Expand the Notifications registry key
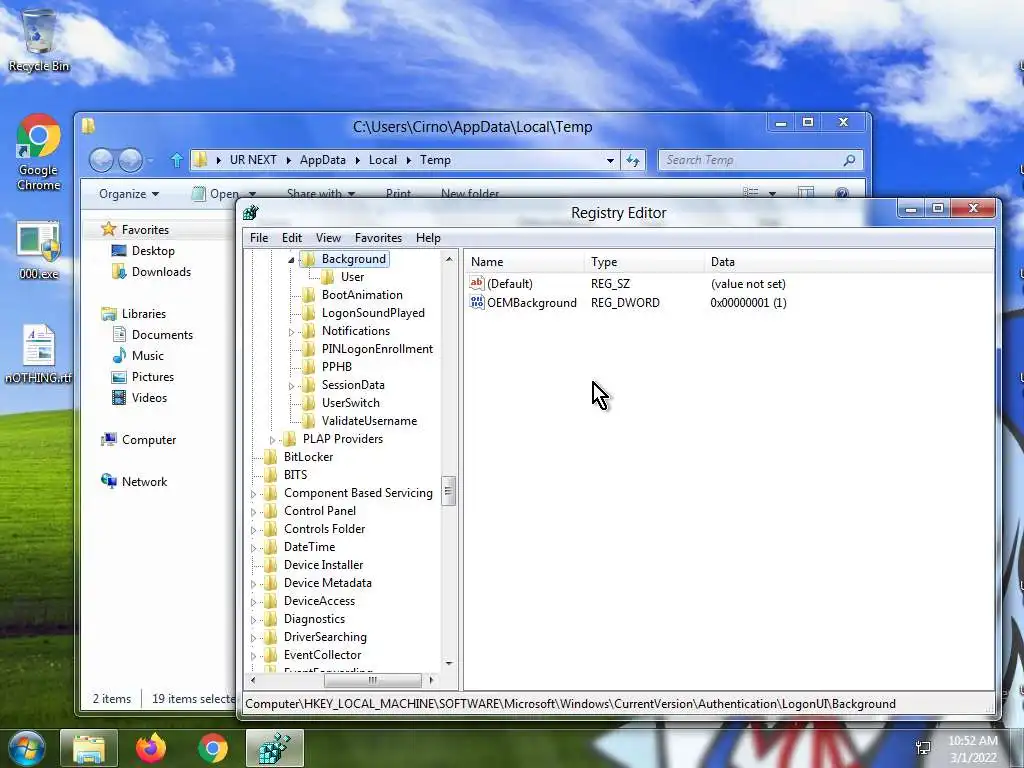The image size is (1024, 768). click(x=291, y=332)
